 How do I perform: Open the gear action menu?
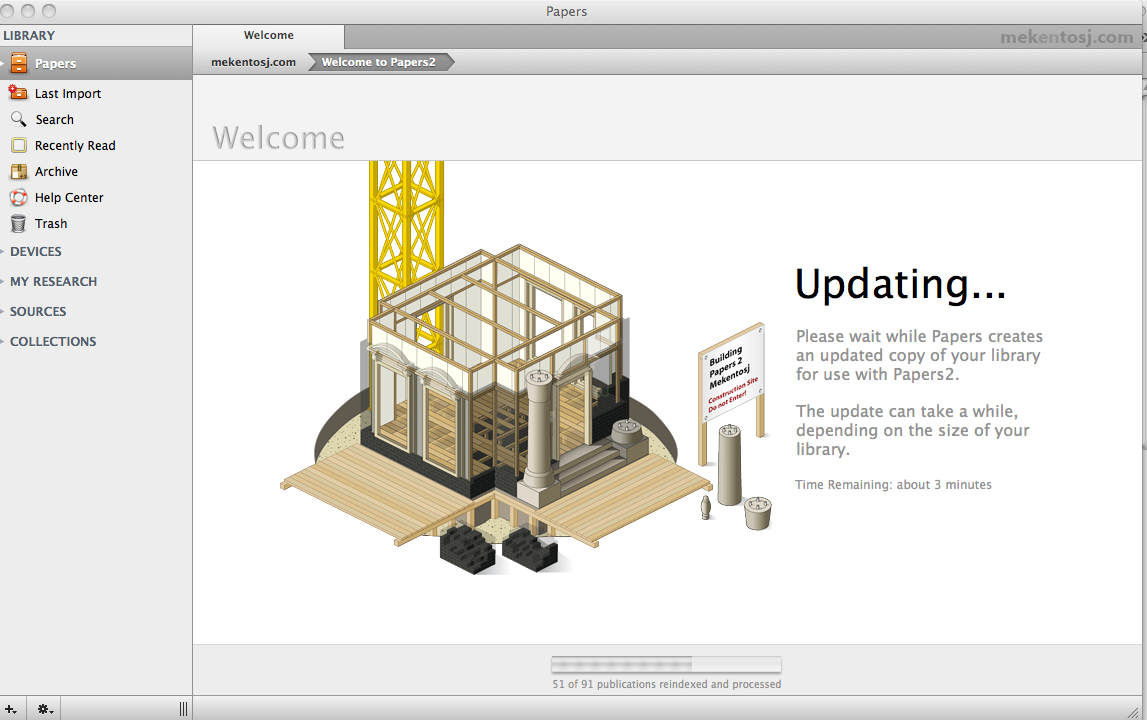click(46, 709)
